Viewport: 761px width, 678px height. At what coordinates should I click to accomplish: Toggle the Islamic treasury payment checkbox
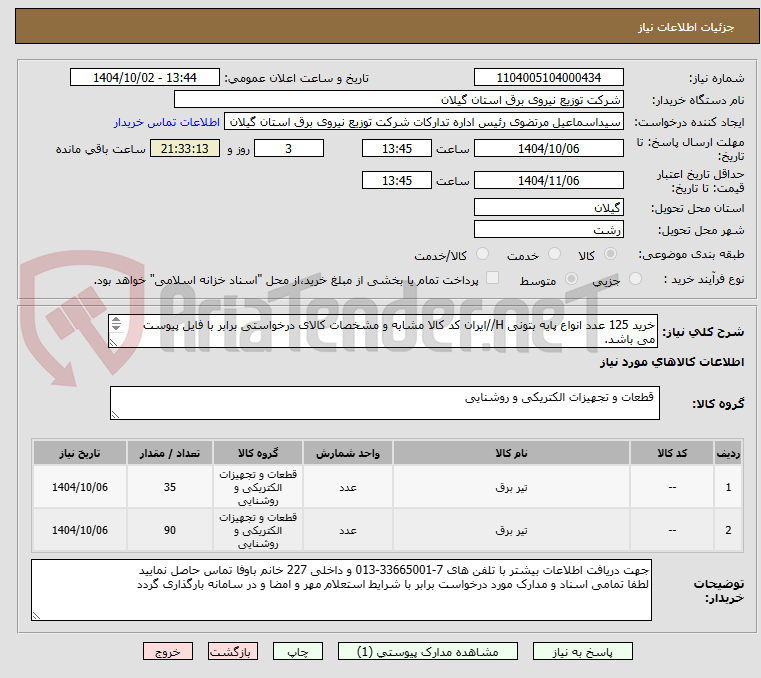(491, 279)
